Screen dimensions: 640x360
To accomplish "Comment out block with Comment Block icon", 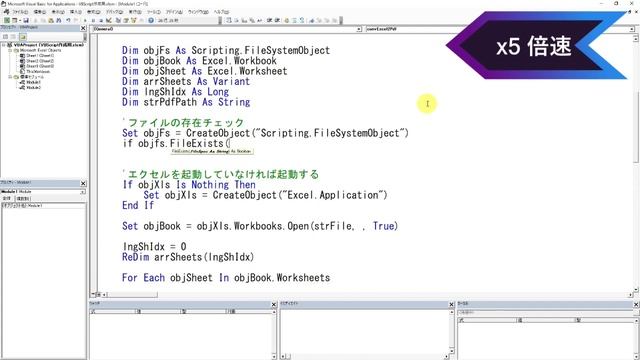I will point(294,20).
